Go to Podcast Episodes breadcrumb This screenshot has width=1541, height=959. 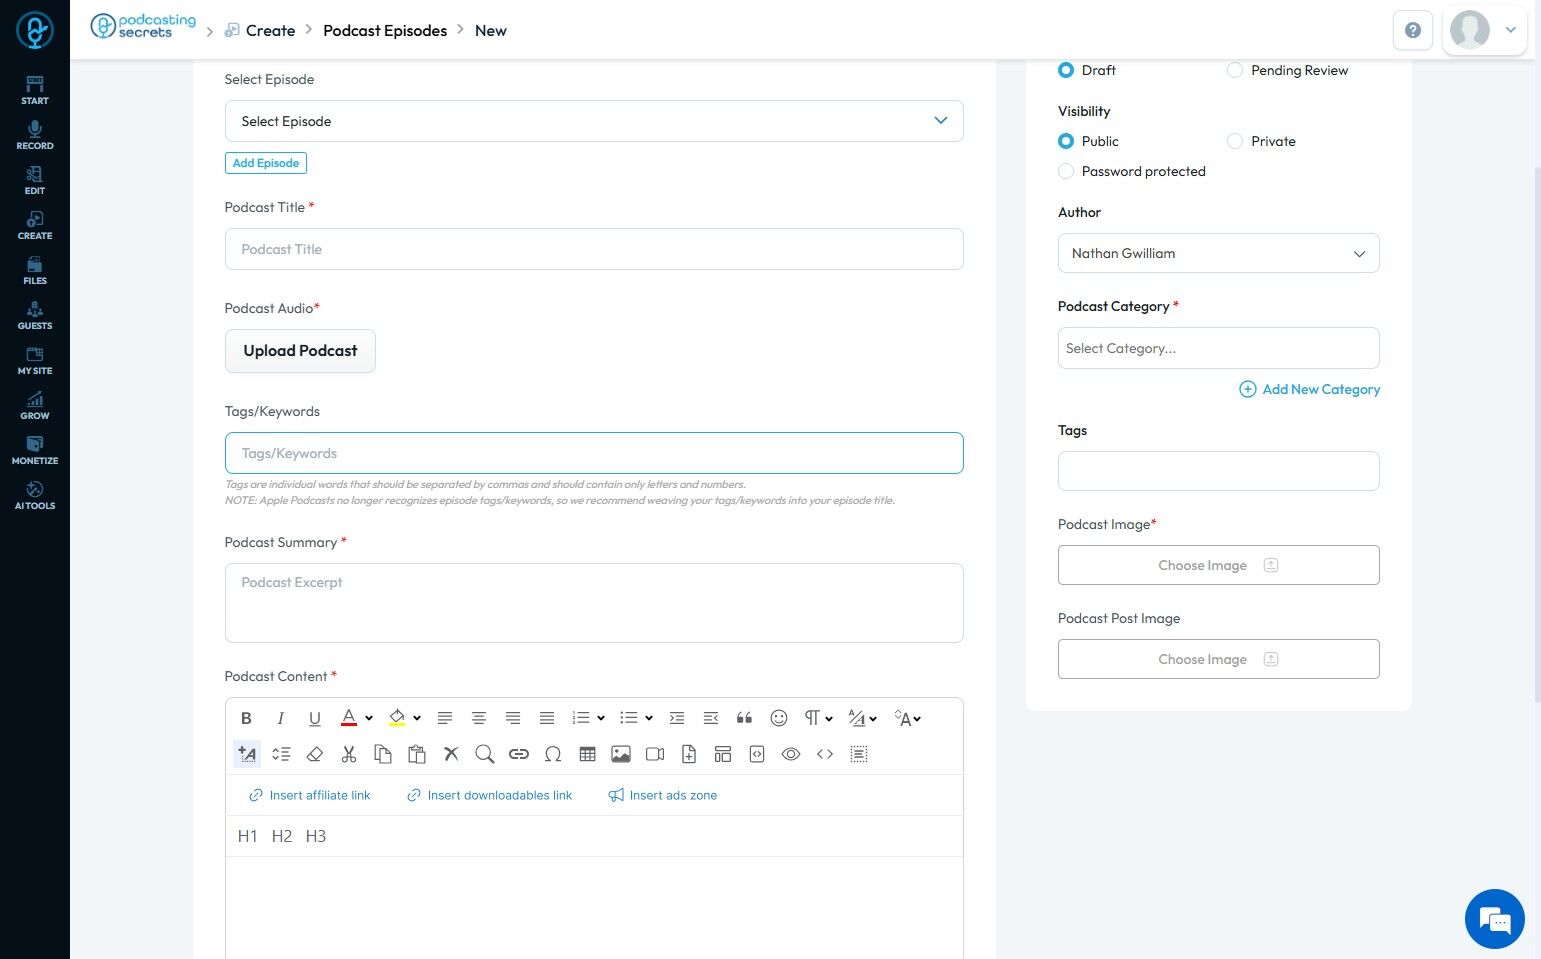pos(385,30)
